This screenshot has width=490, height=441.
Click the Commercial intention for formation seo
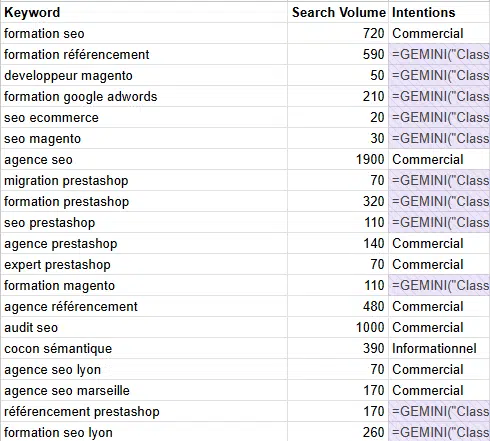point(439,33)
